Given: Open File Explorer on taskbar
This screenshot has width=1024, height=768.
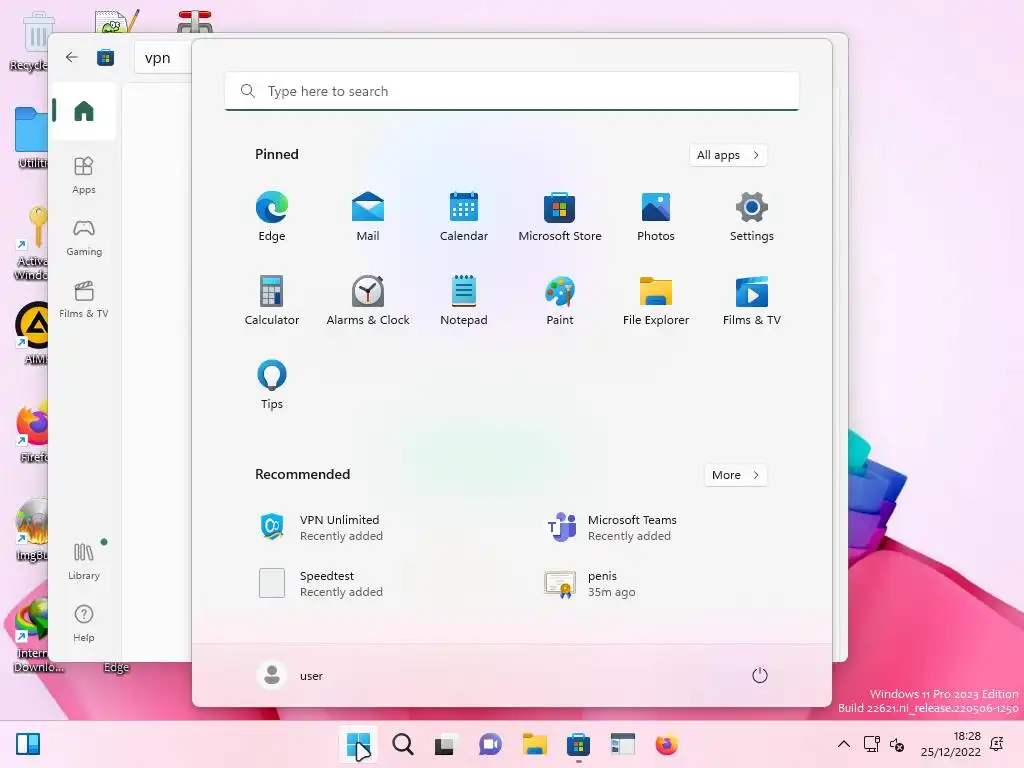Looking at the screenshot, I should pos(534,744).
